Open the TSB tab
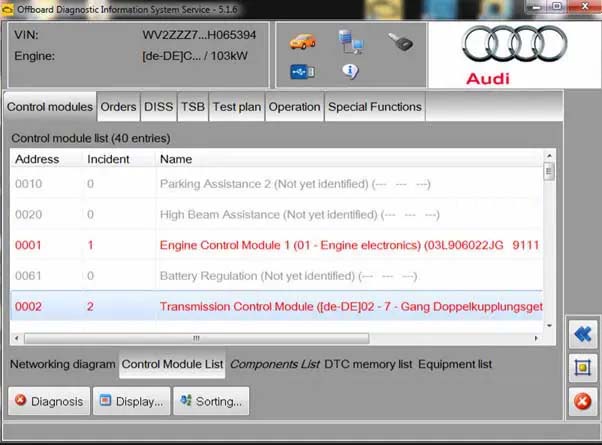The width and height of the screenshot is (602, 445). point(193,107)
